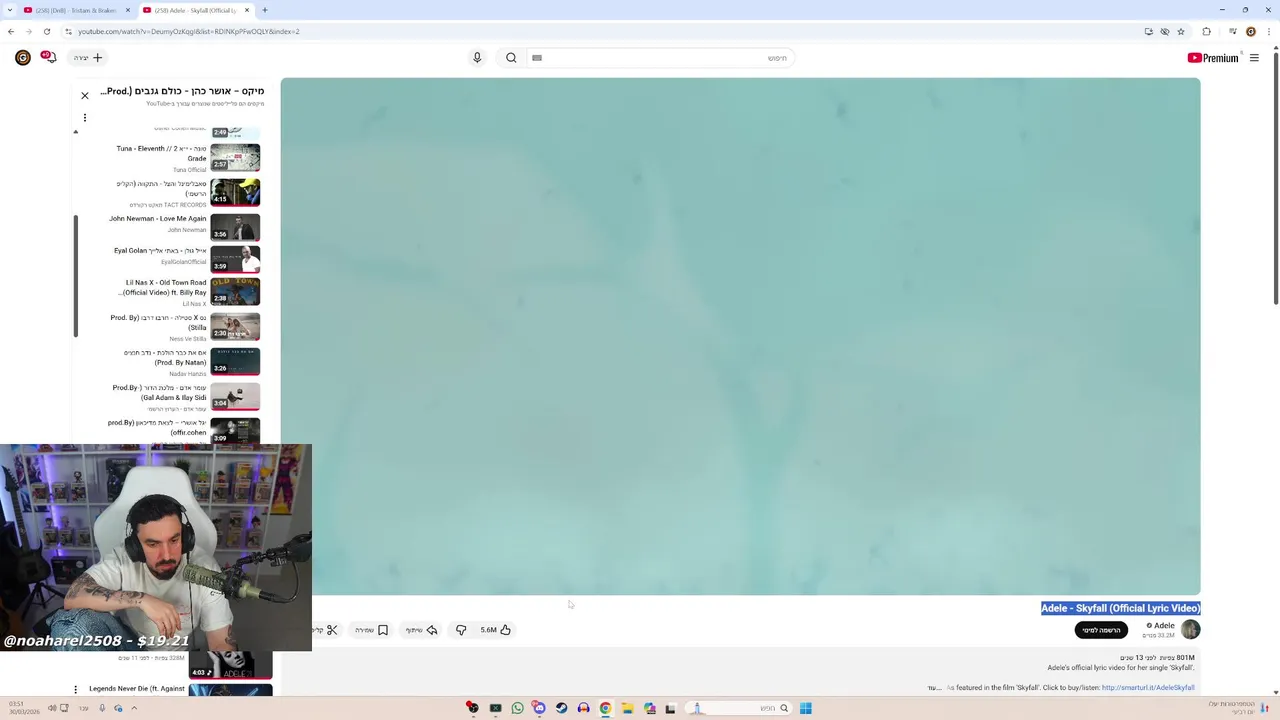Open File Explorer from the taskbar
The height and width of the screenshot is (720, 1280).
coord(627,708)
